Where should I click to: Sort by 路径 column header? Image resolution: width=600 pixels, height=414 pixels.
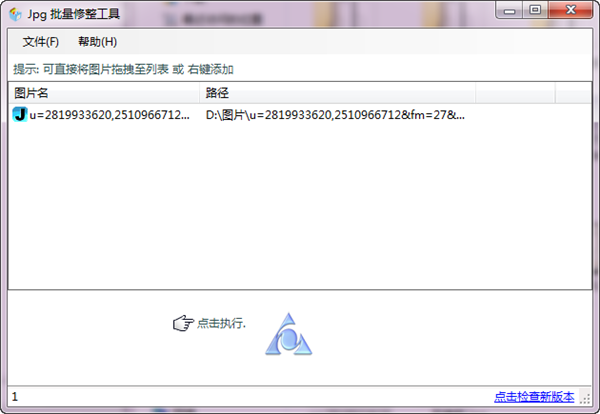337,93
